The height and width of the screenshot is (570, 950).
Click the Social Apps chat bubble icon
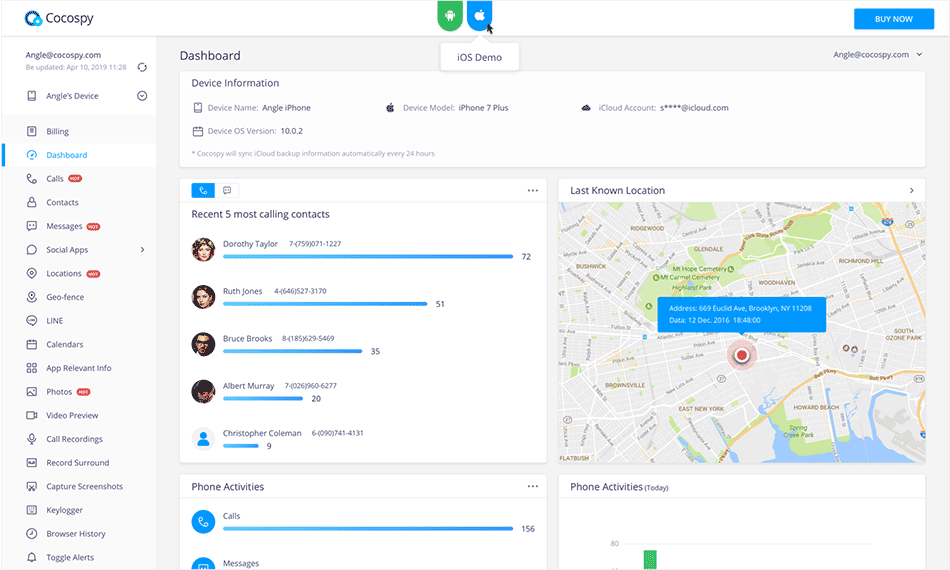coord(32,250)
